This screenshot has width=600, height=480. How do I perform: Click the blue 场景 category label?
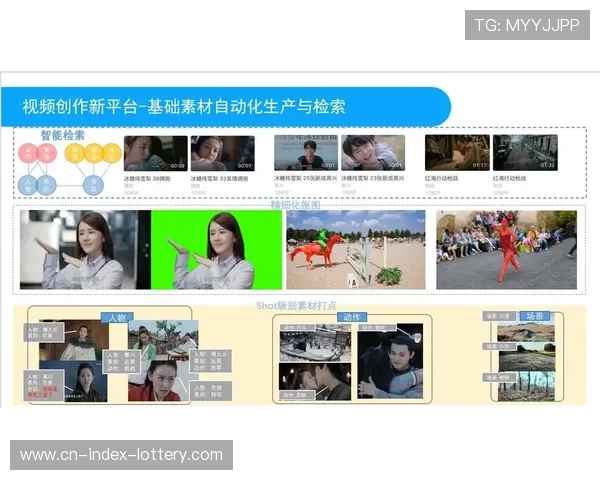(535, 316)
